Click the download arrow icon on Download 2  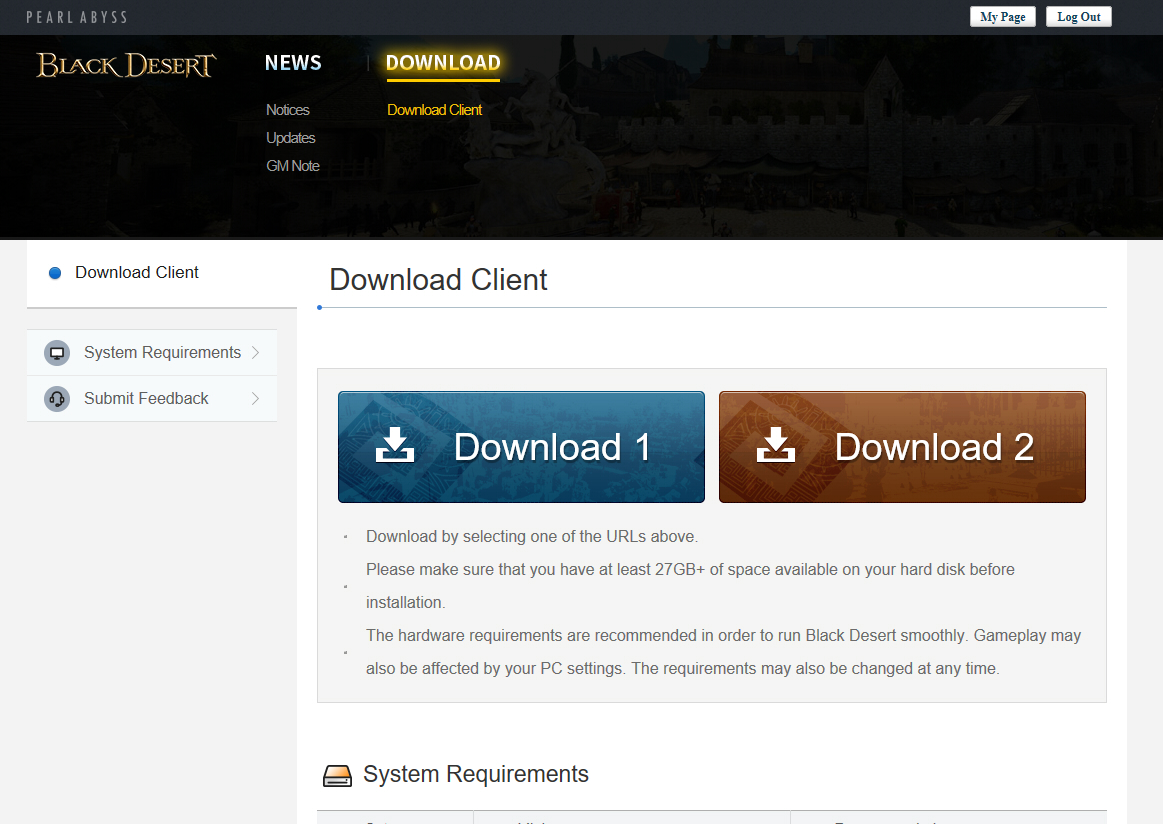[776, 445]
